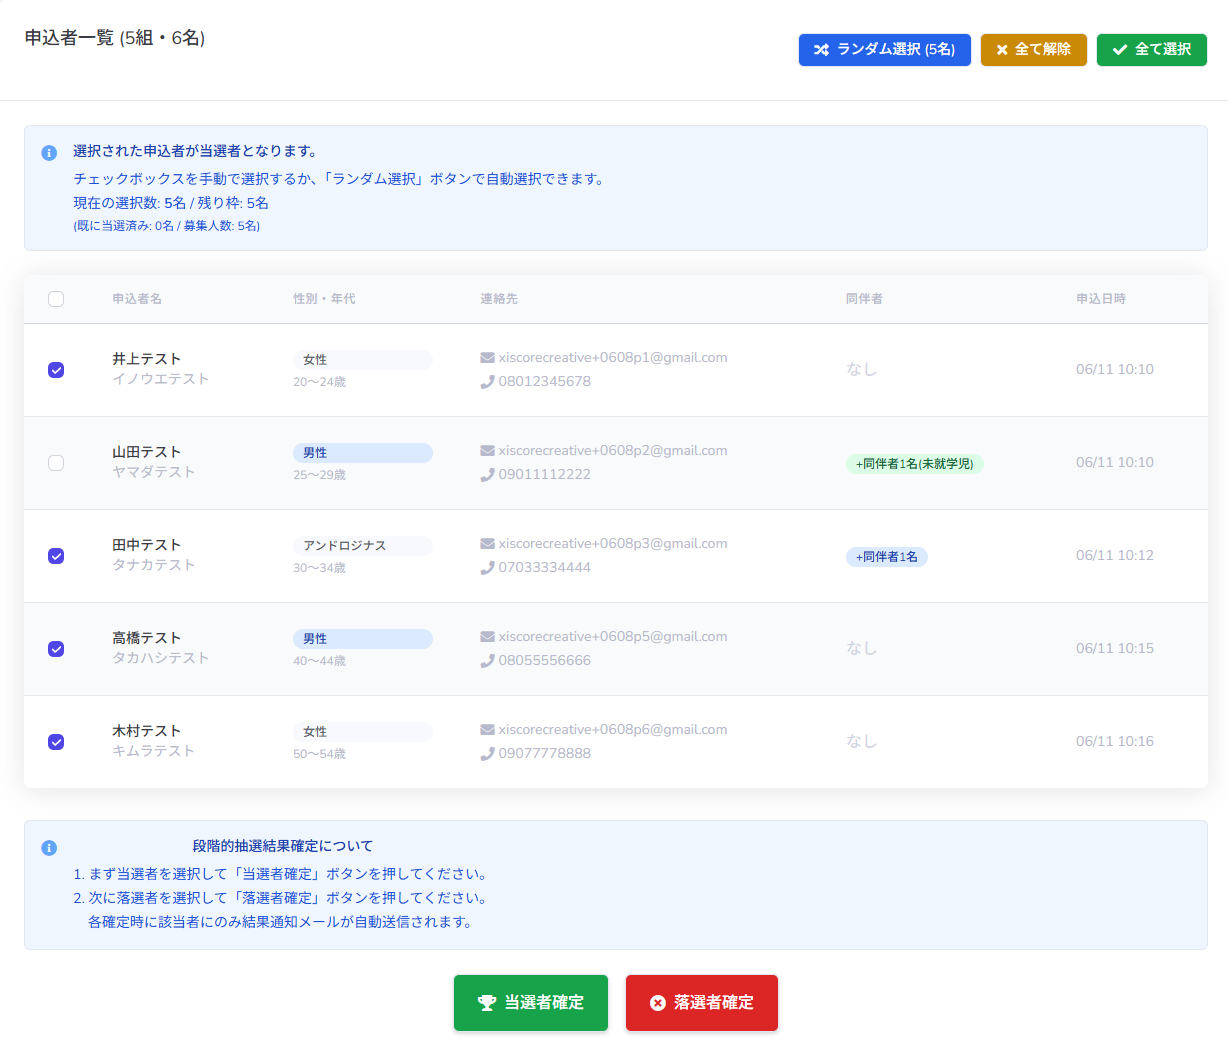The image size is (1228, 1044).
Task: Click the 申込日時 column header
Action: click(1101, 299)
